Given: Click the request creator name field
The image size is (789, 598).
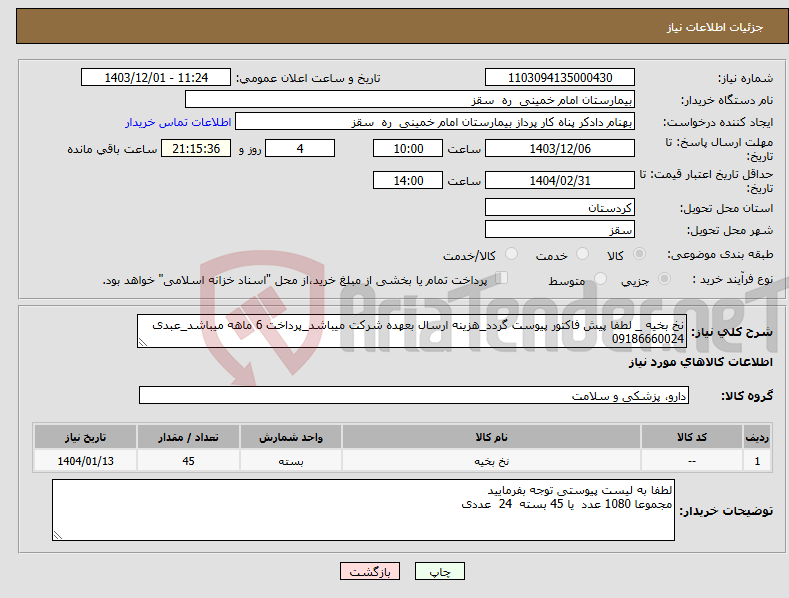Looking at the screenshot, I should (435, 122).
